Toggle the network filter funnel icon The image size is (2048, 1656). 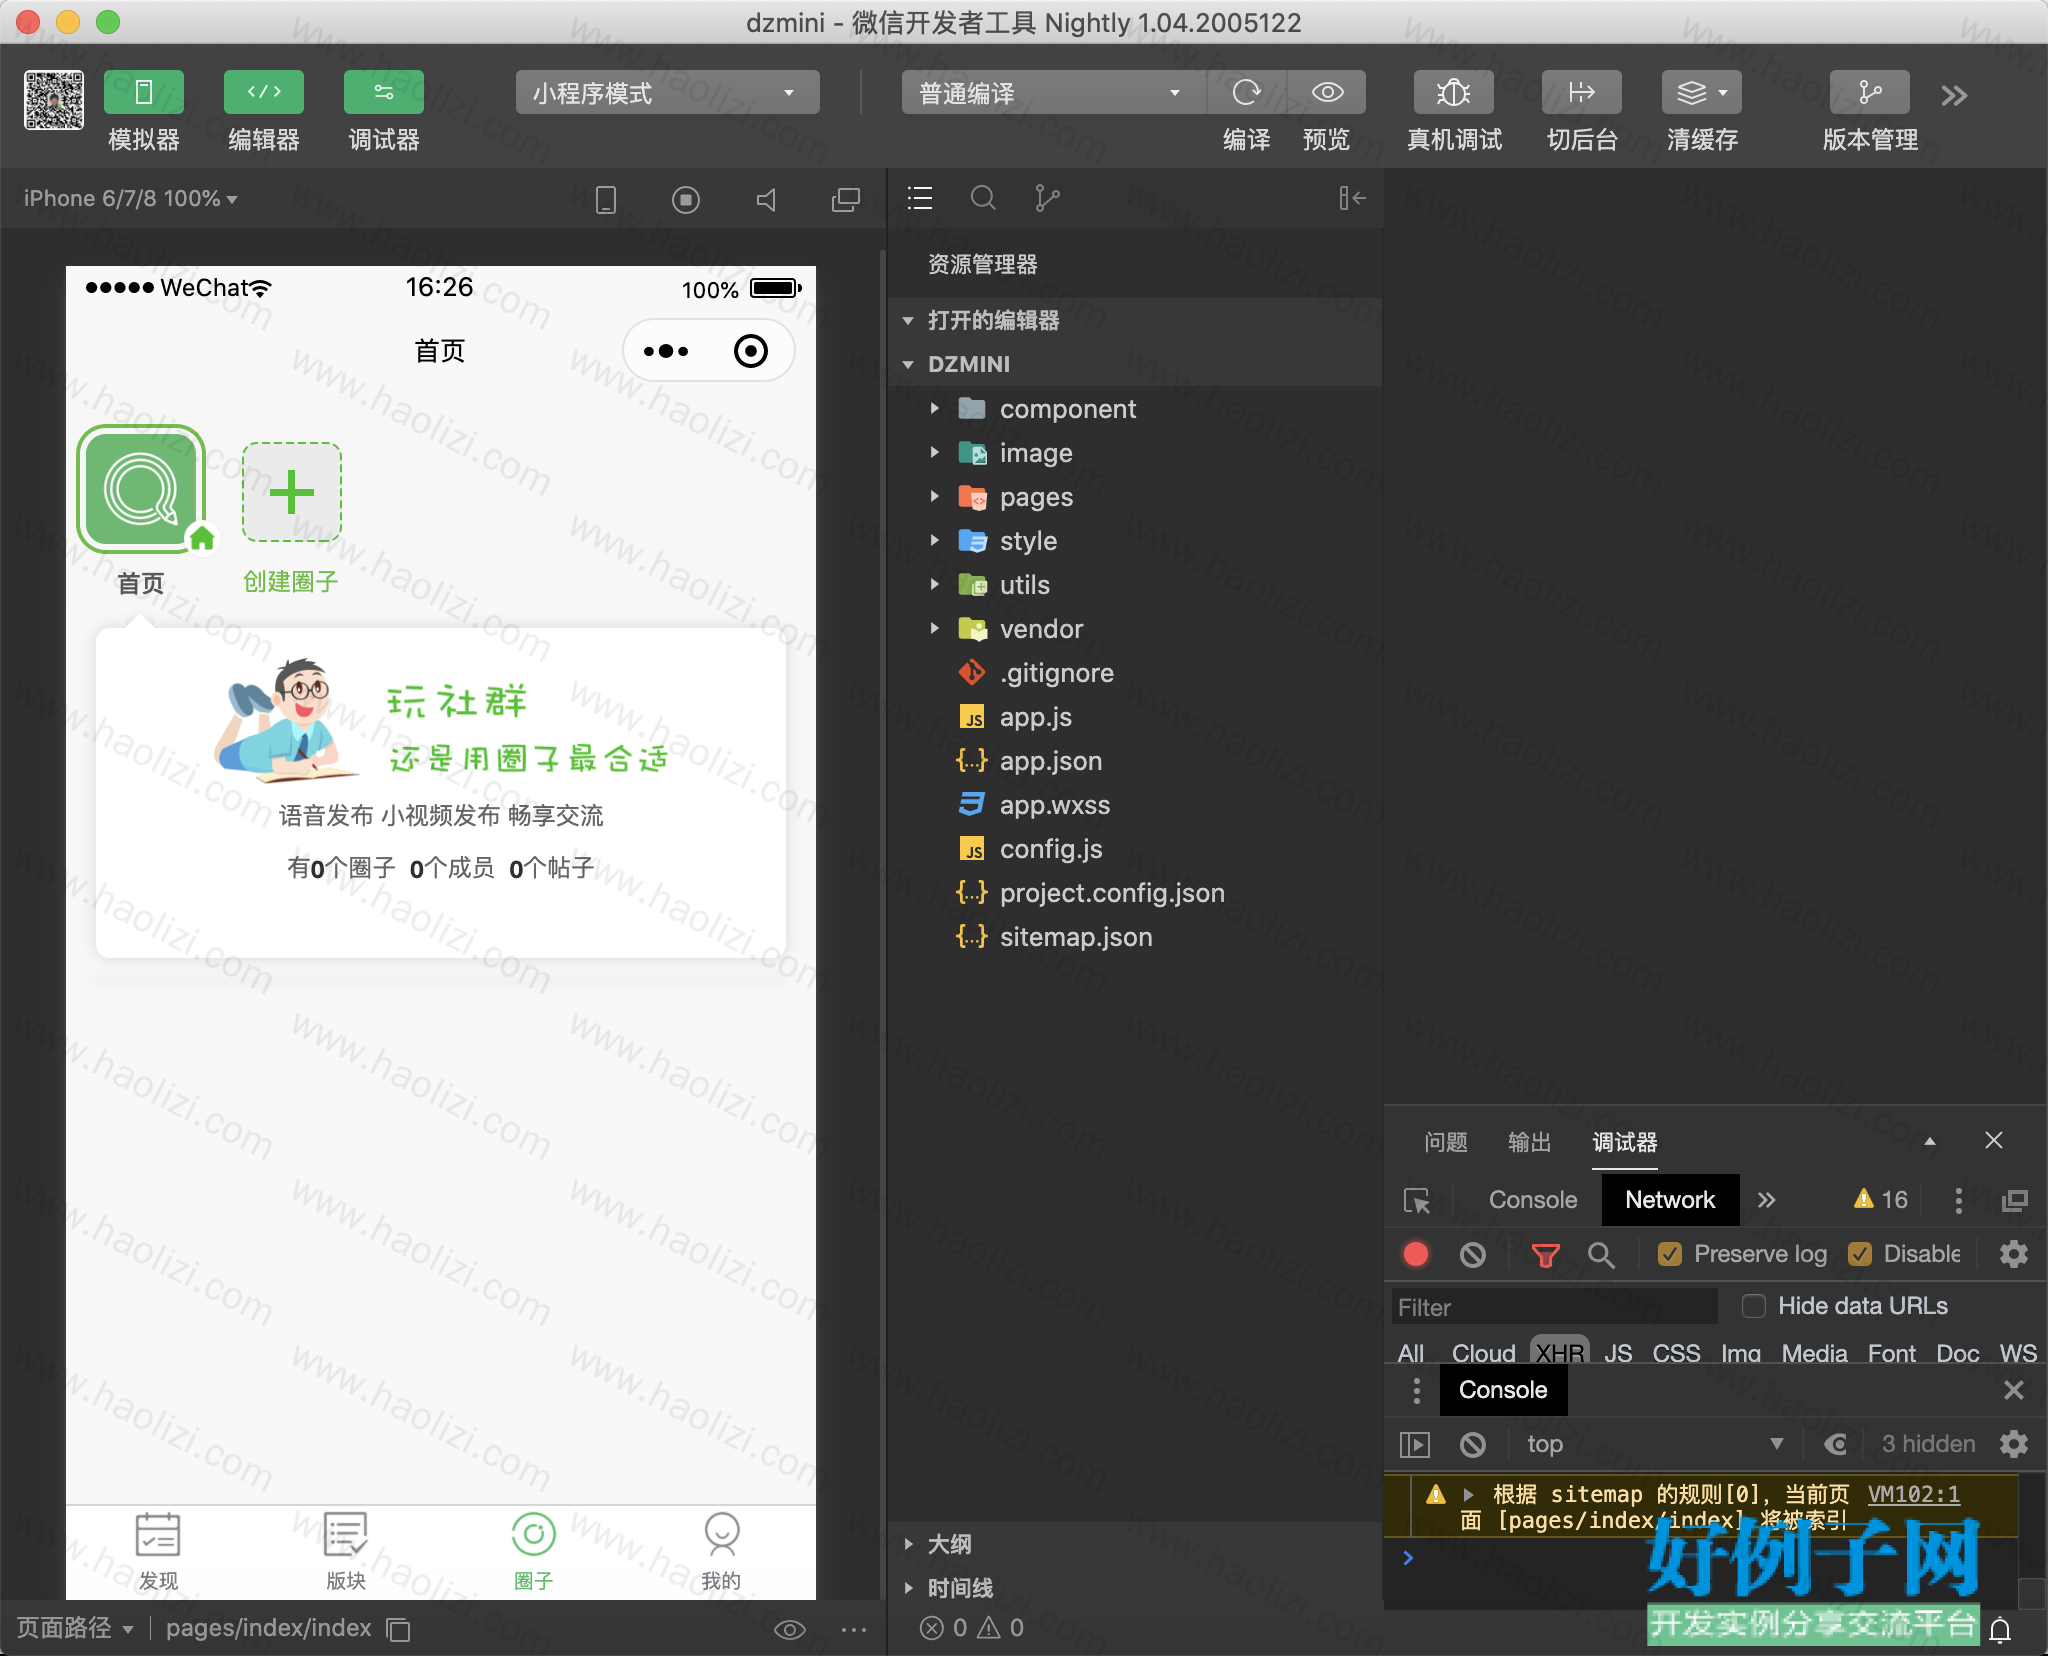tap(1546, 1254)
